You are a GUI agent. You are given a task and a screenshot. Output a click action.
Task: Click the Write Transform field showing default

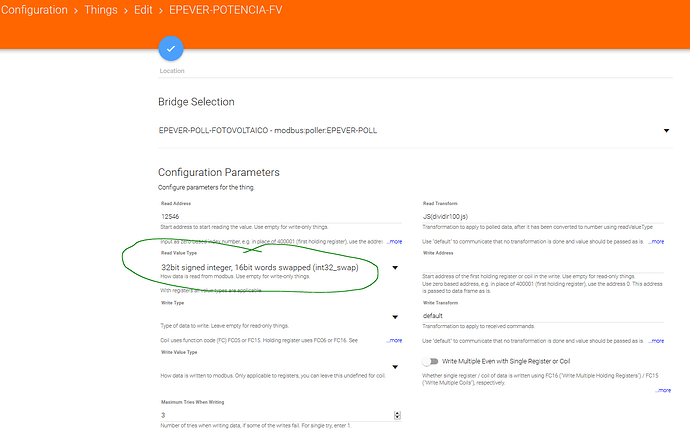(x=544, y=315)
